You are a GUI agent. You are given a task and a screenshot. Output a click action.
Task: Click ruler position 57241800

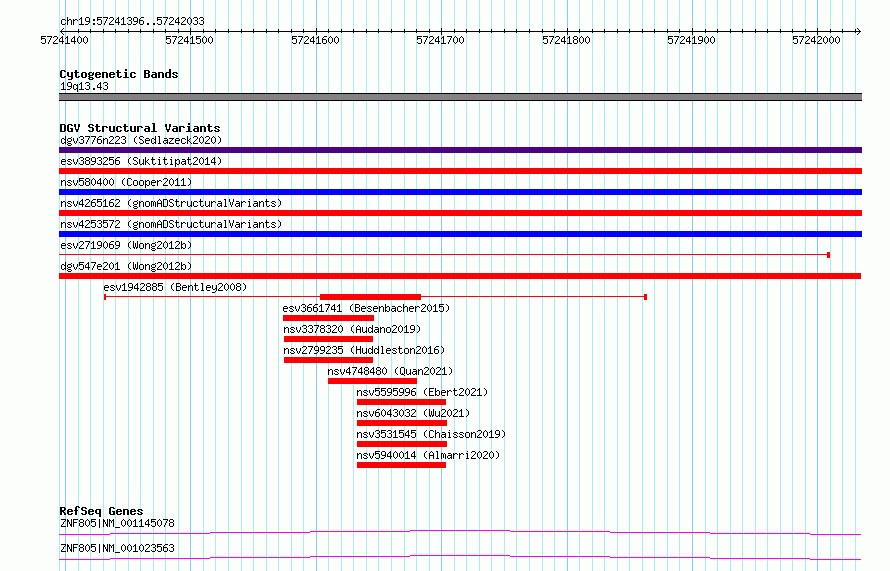(x=566, y=40)
